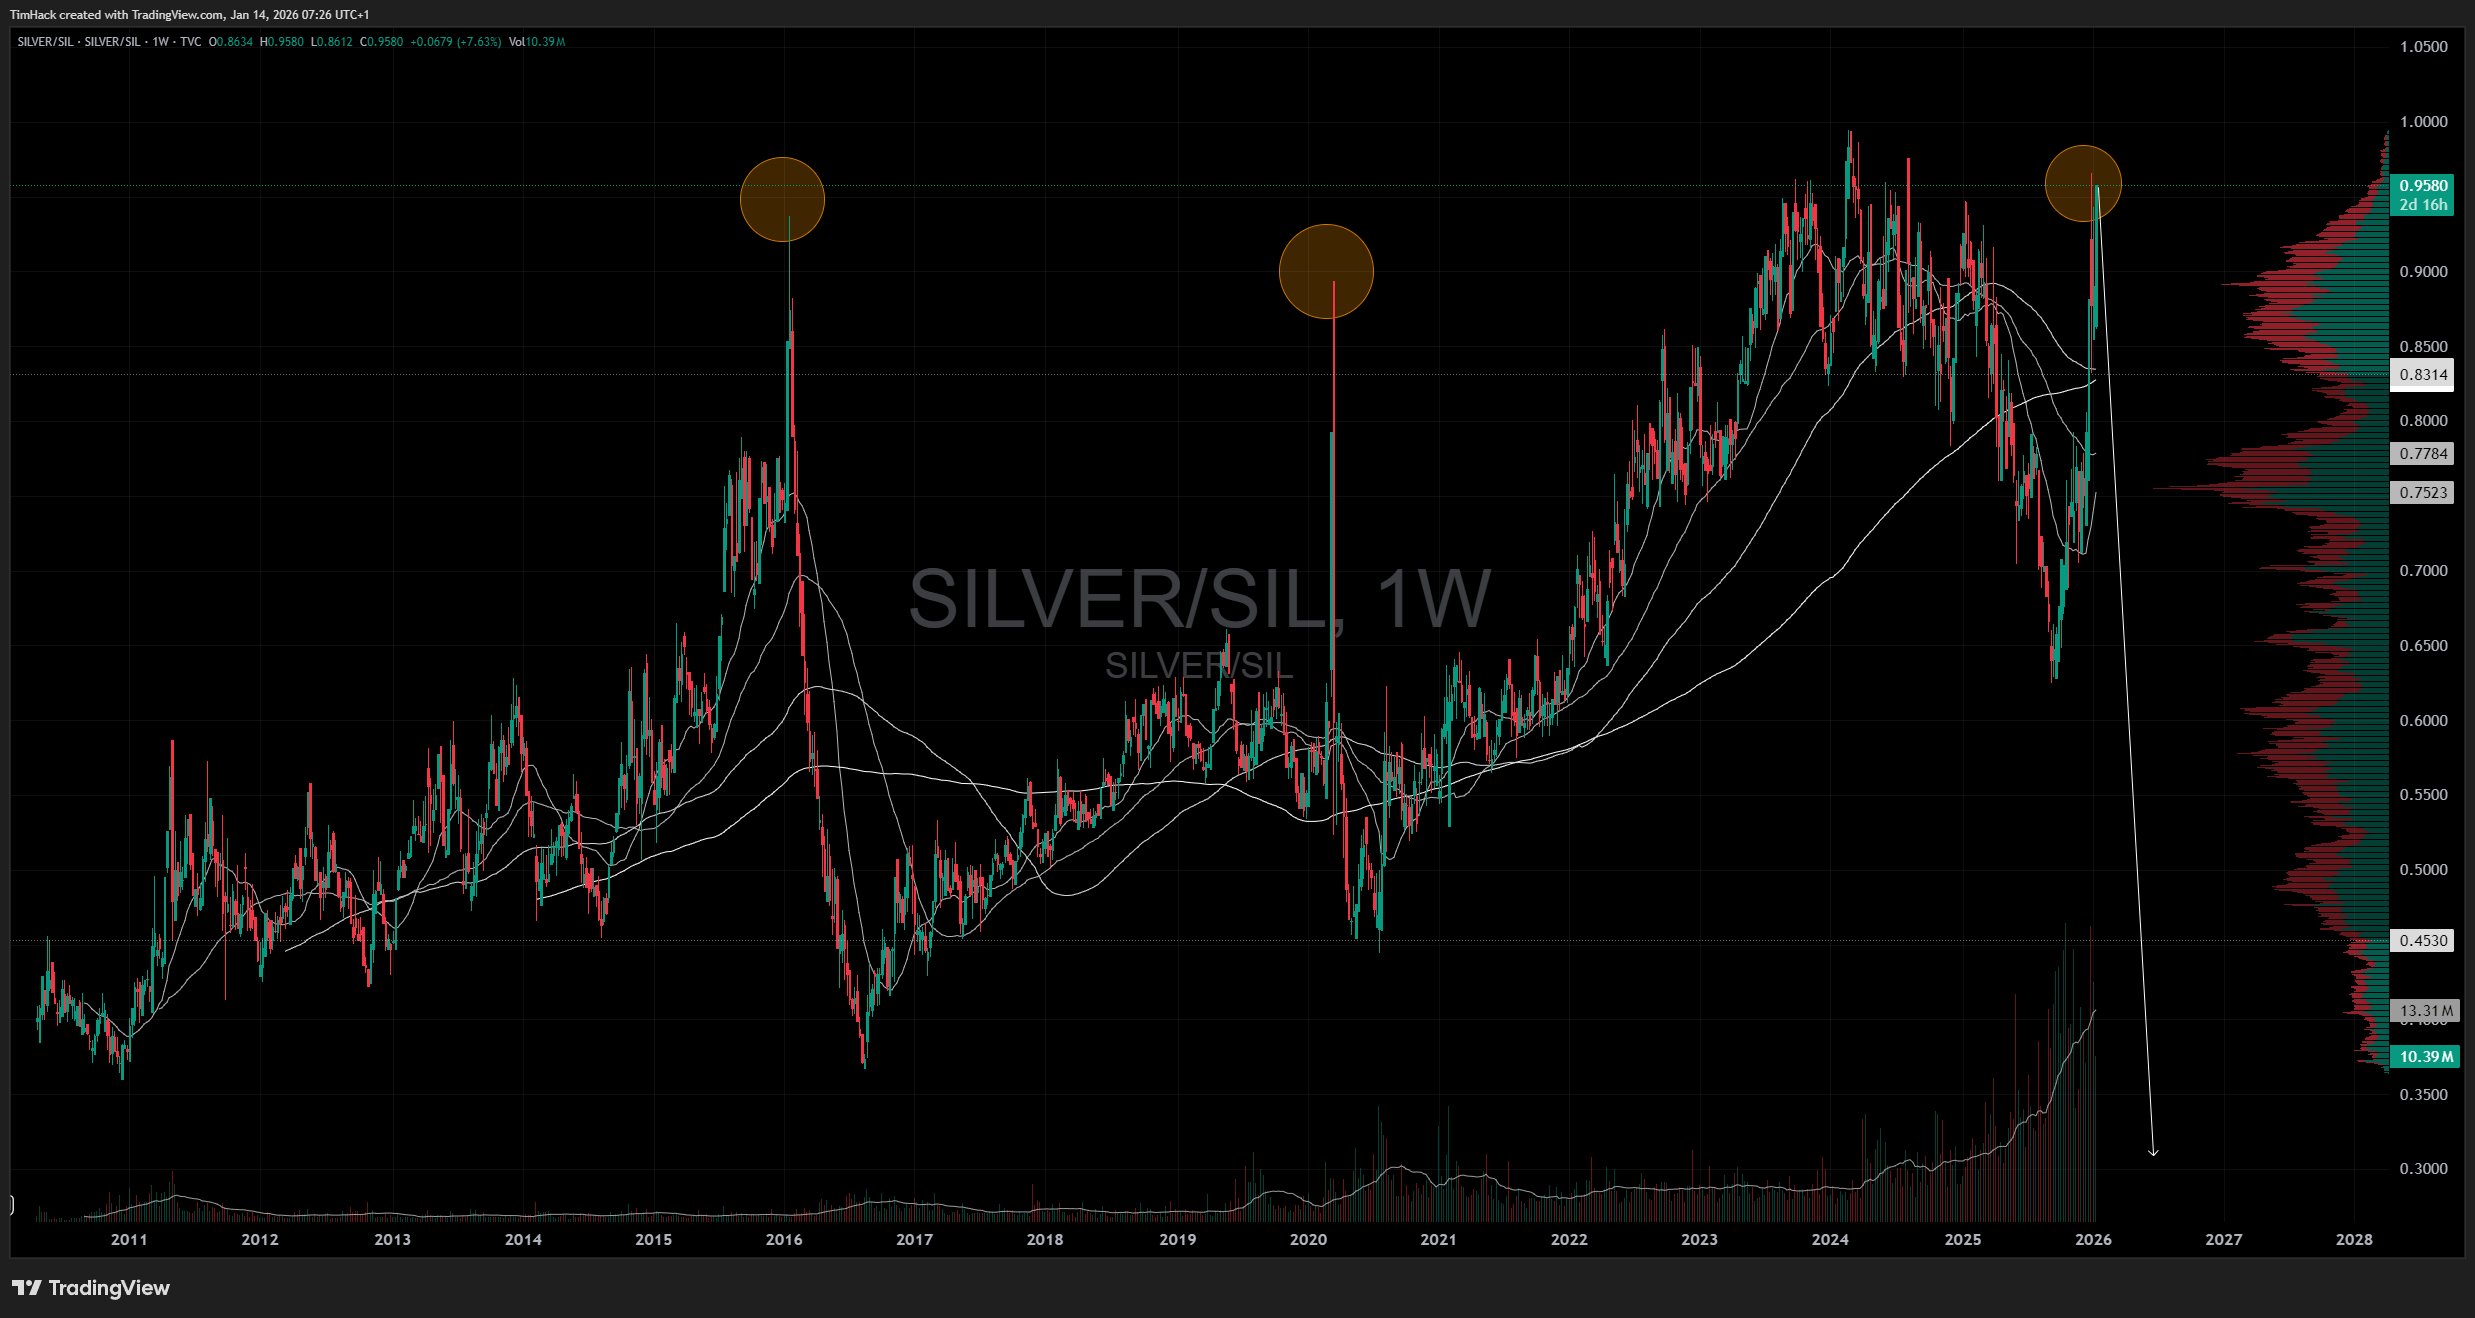This screenshot has height=1318, width=2475.
Task: Click the 0.4530 horizontal level label
Action: pos(2423,940)
